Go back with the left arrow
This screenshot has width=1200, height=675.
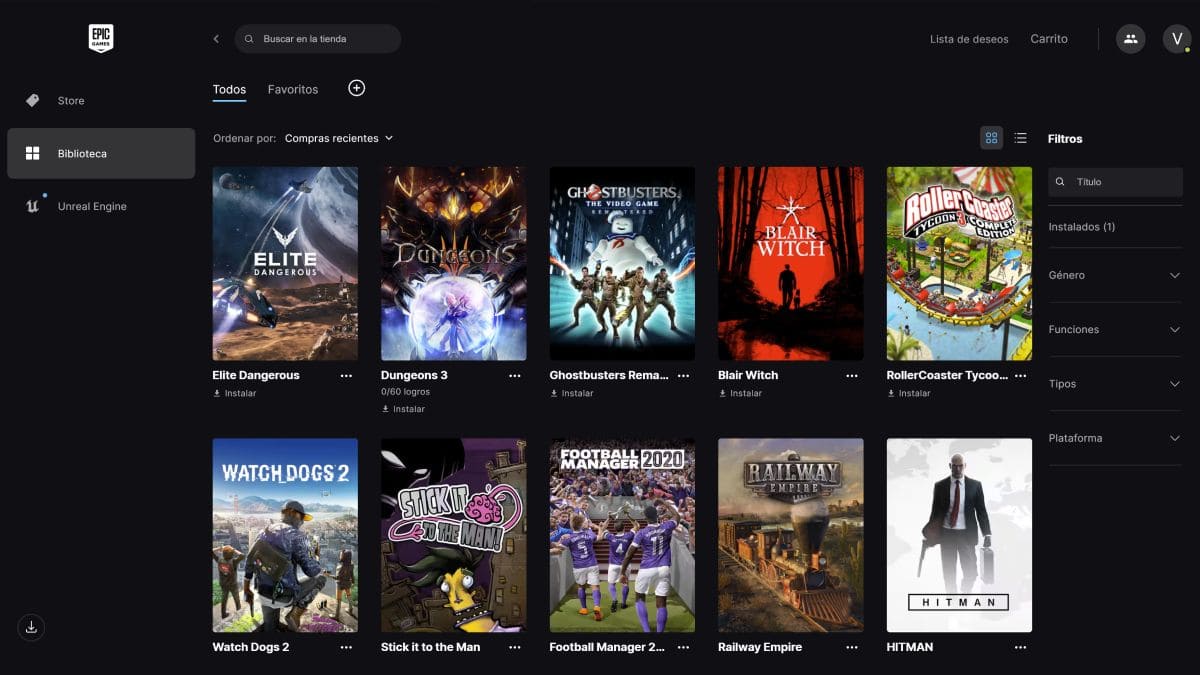coord(216,39)
